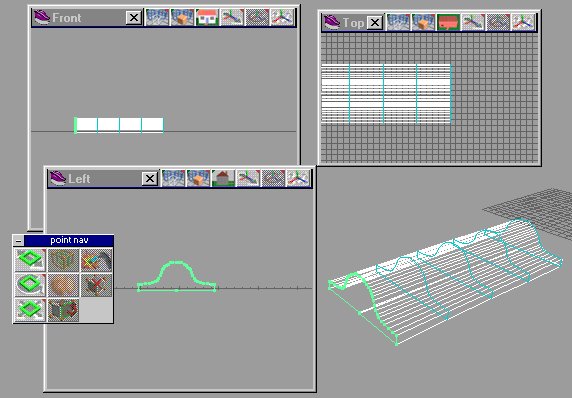The height and width of the screenshot is (398, 572).
Task: Select the eye zoom axes icon in Front view
Action: coord(282,18)
